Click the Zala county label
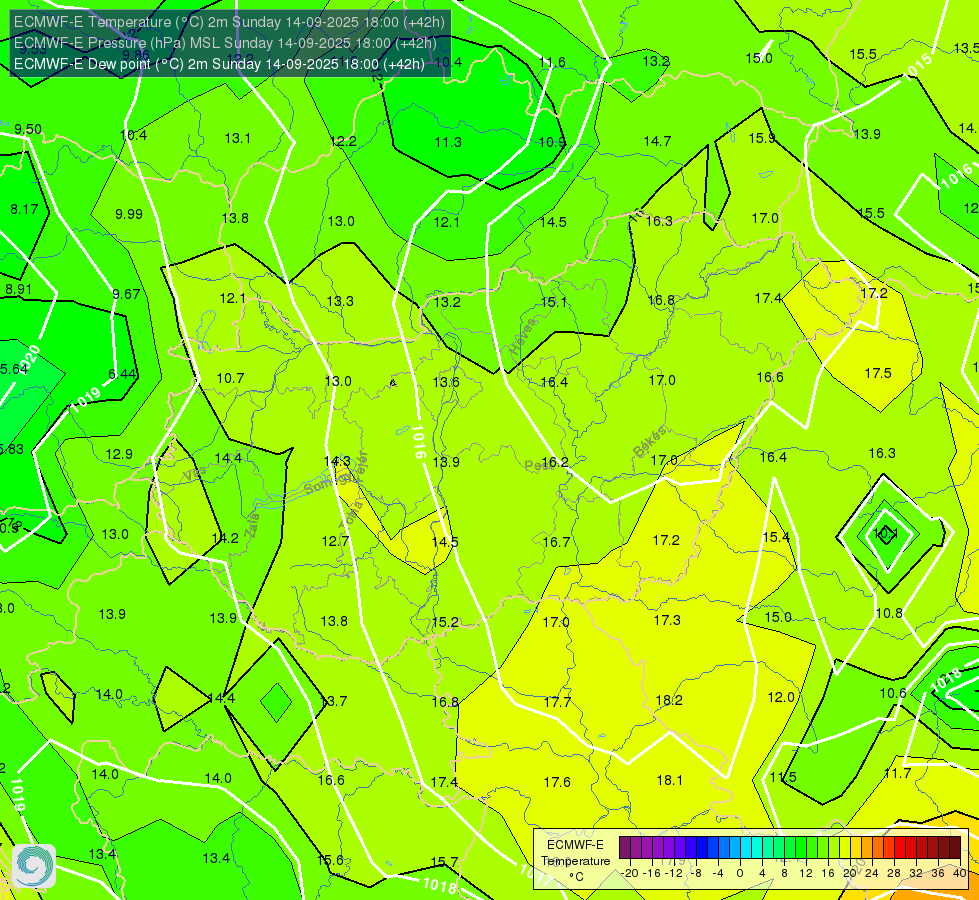Viewport: 979px width, 900px height. [x=252, y=526]
